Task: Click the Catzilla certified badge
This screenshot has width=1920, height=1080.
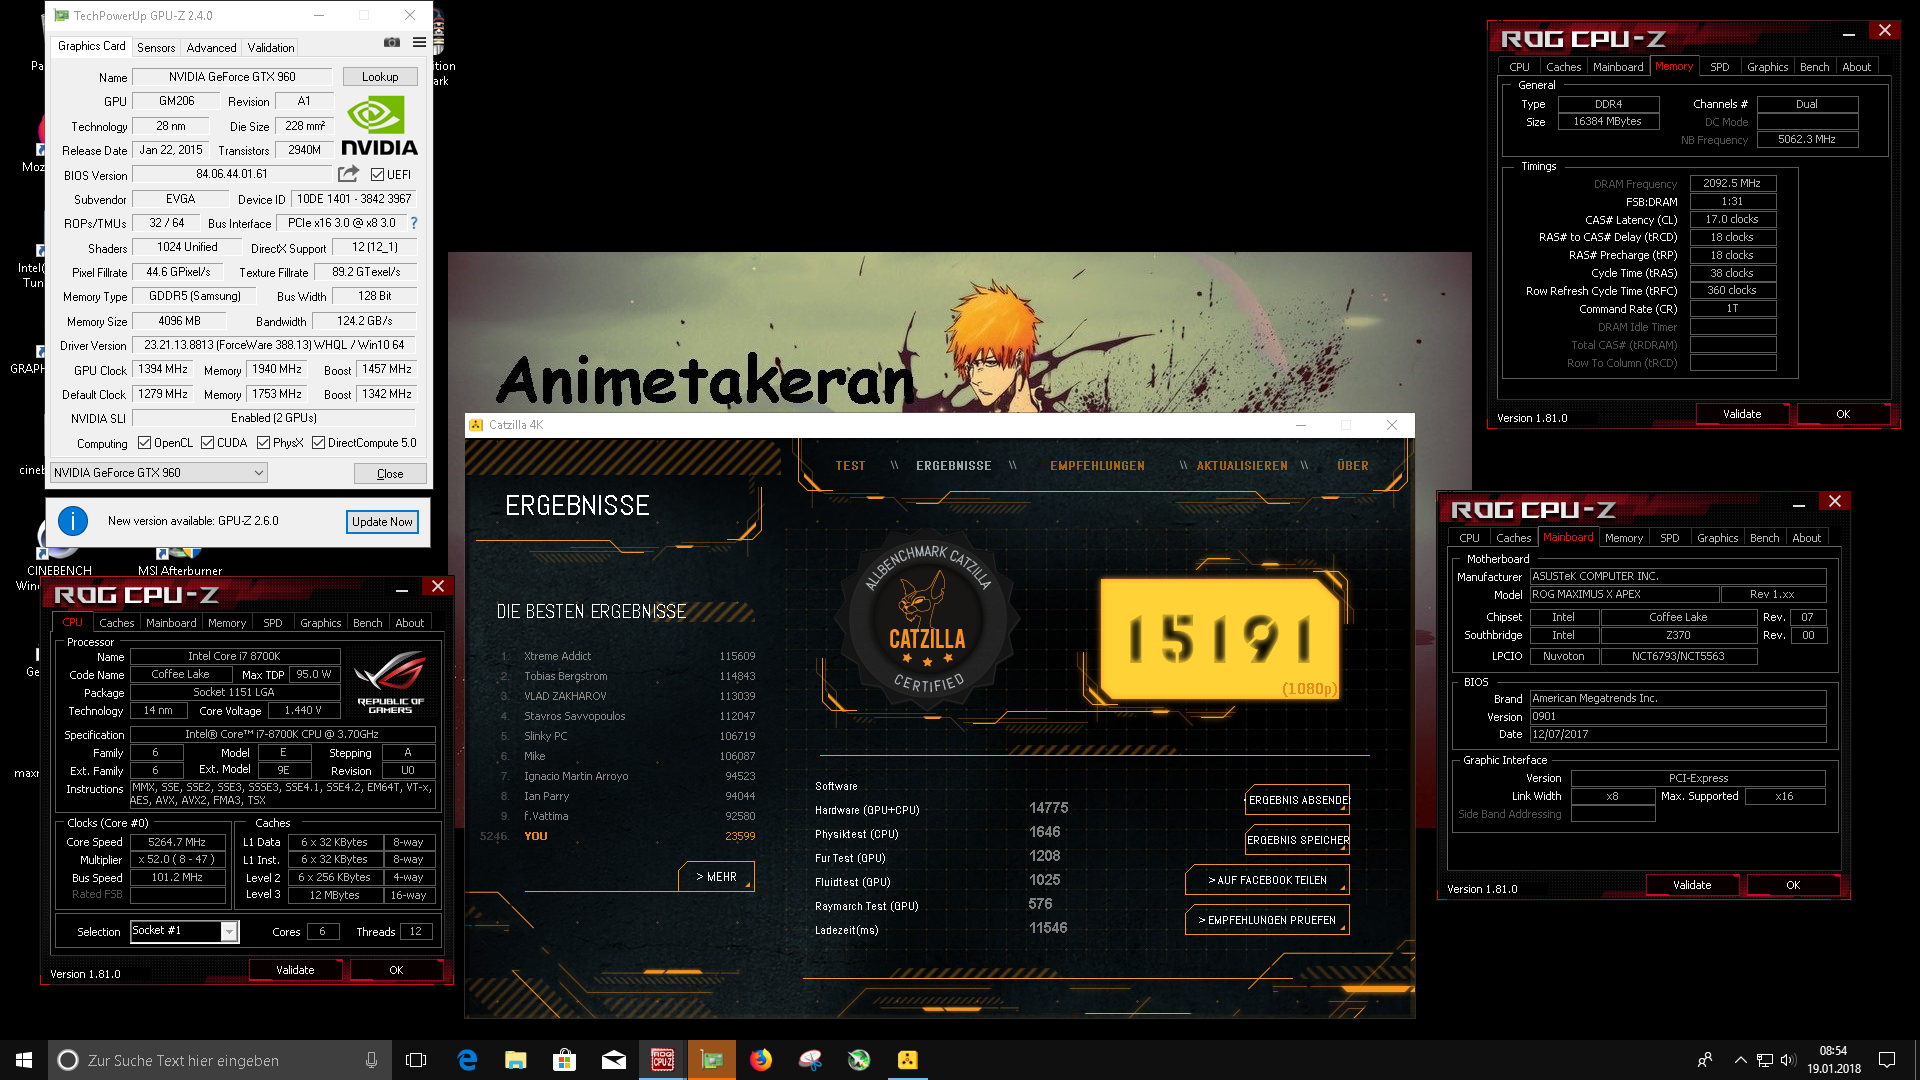Action: click(927, 621)
